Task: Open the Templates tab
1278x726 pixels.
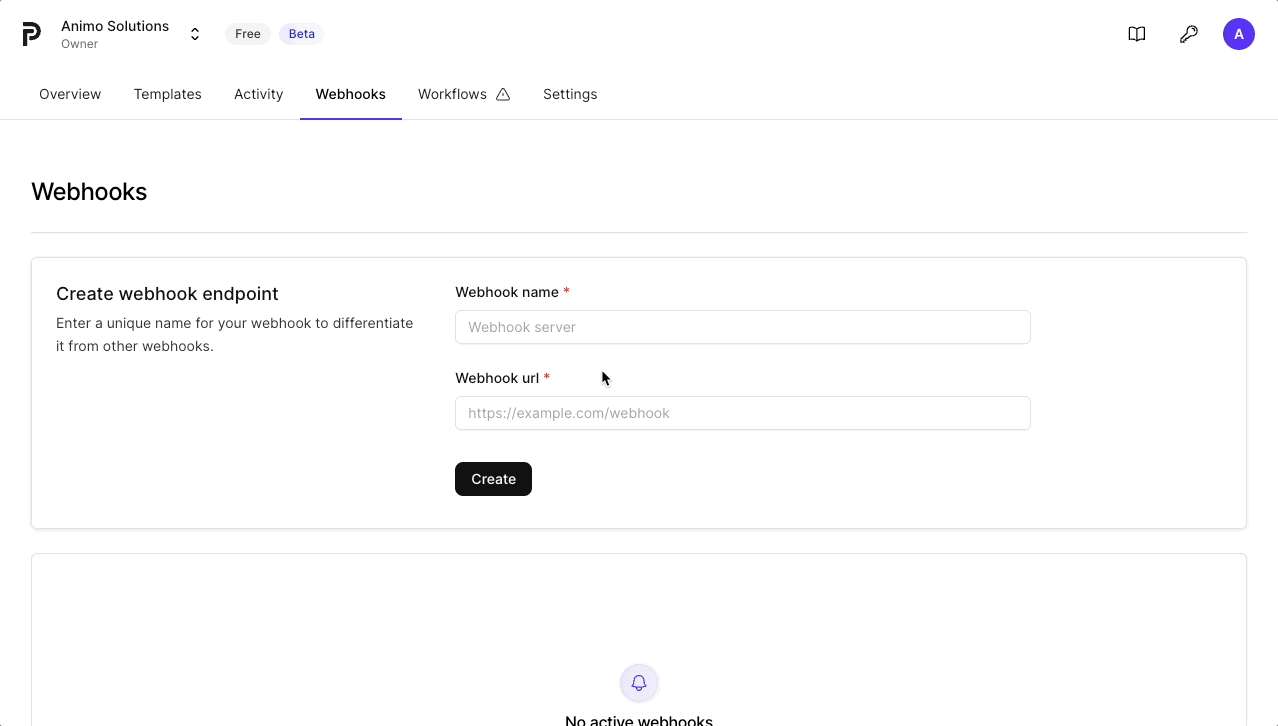Action: [167, 94]
